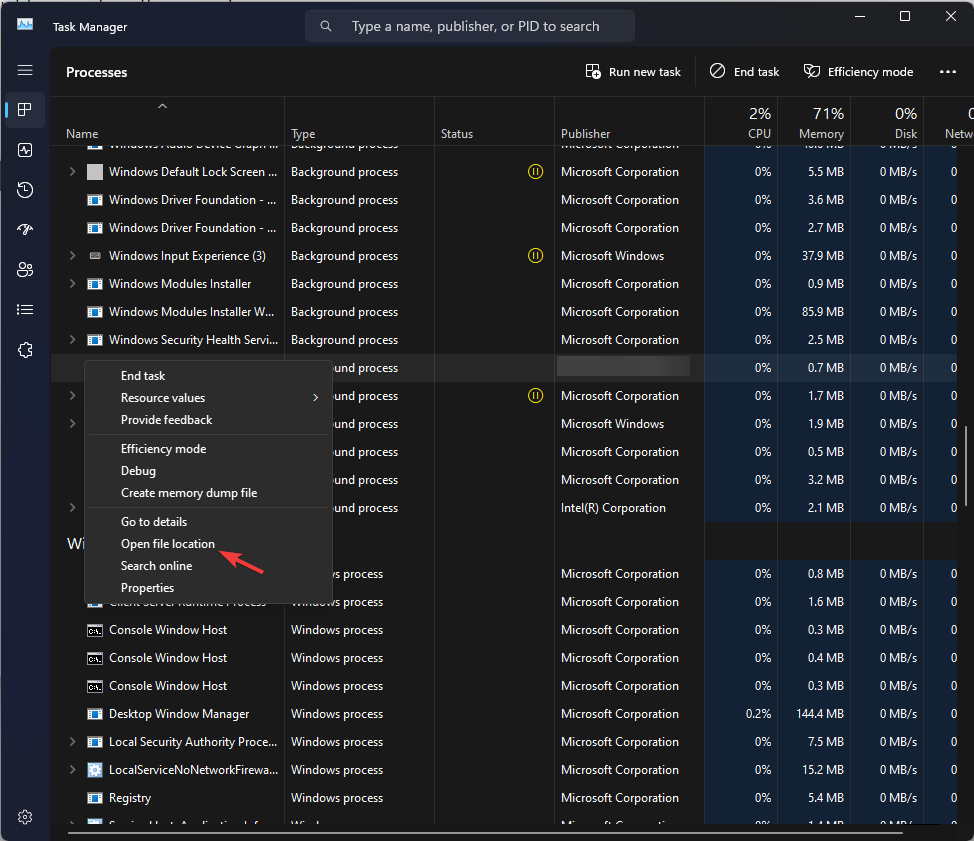Expand Windows Input Experience (3) group
Viewport: 974px width, 841px height.
click(x=73, y=256)
